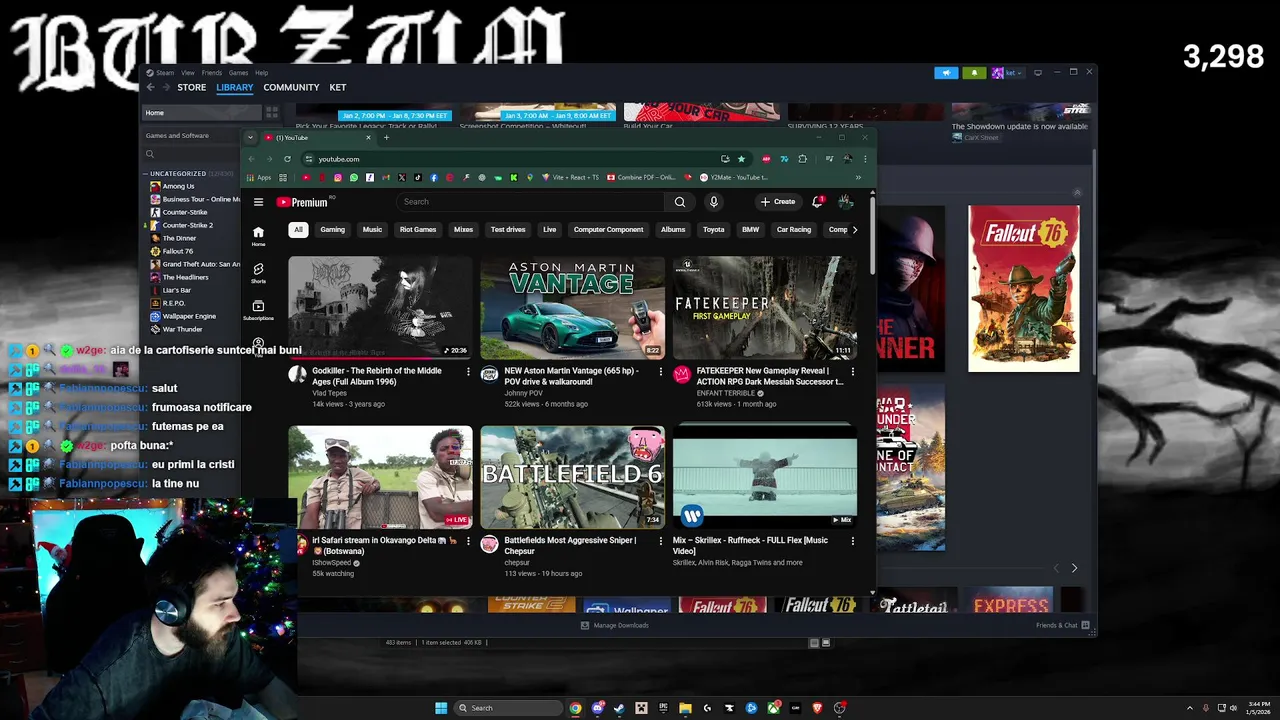The image size is (1280, 720).
Task: Open the Instagram bookmark icon
Action: (337, 178)
